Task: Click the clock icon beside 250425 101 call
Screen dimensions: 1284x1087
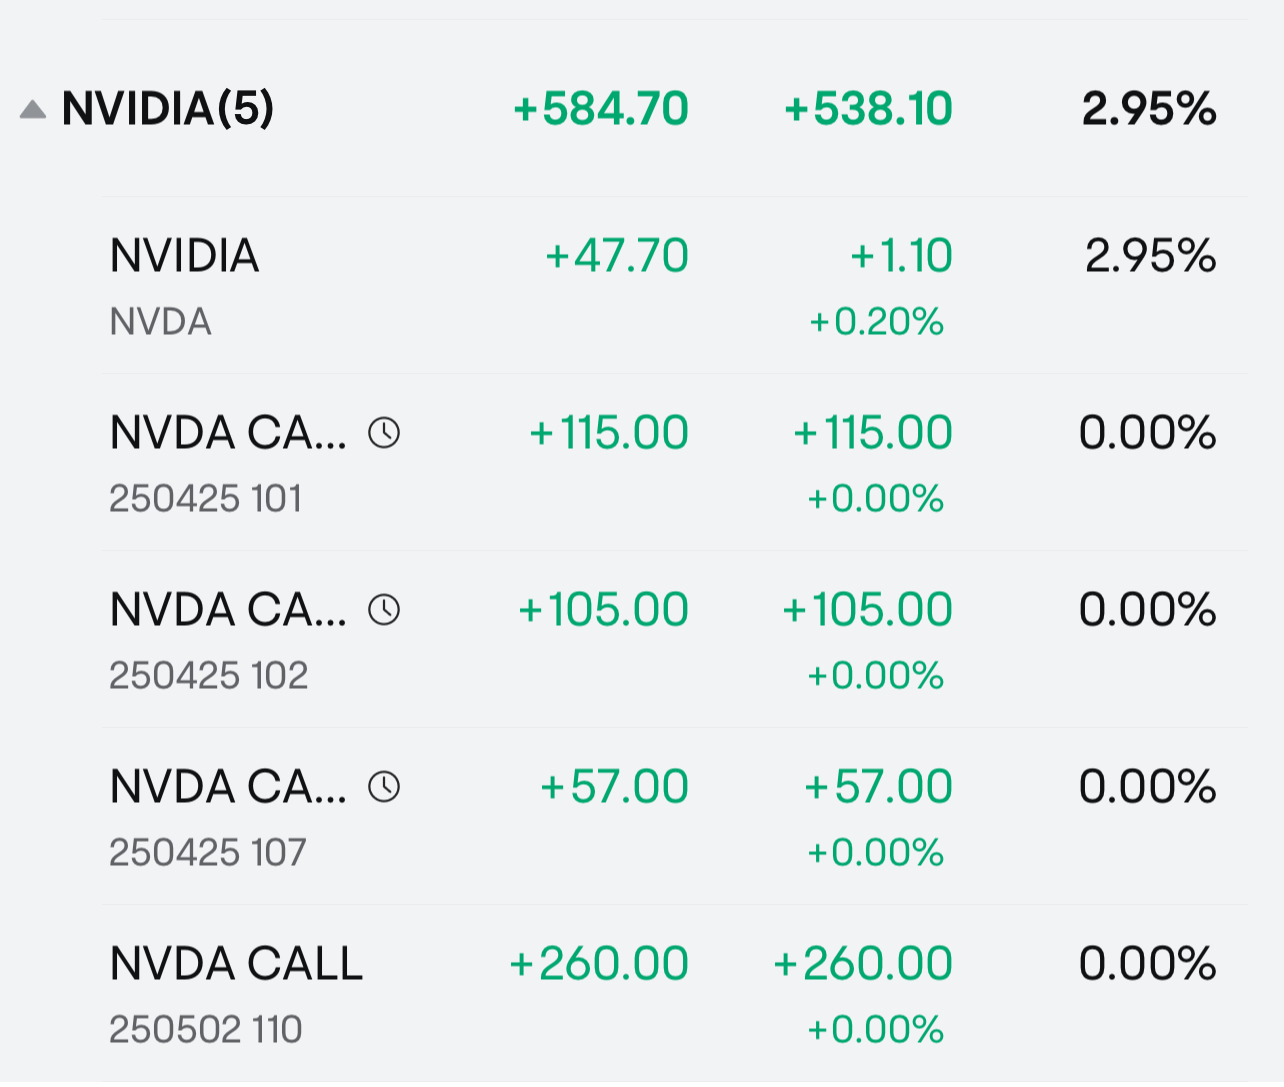Action: 384,433
